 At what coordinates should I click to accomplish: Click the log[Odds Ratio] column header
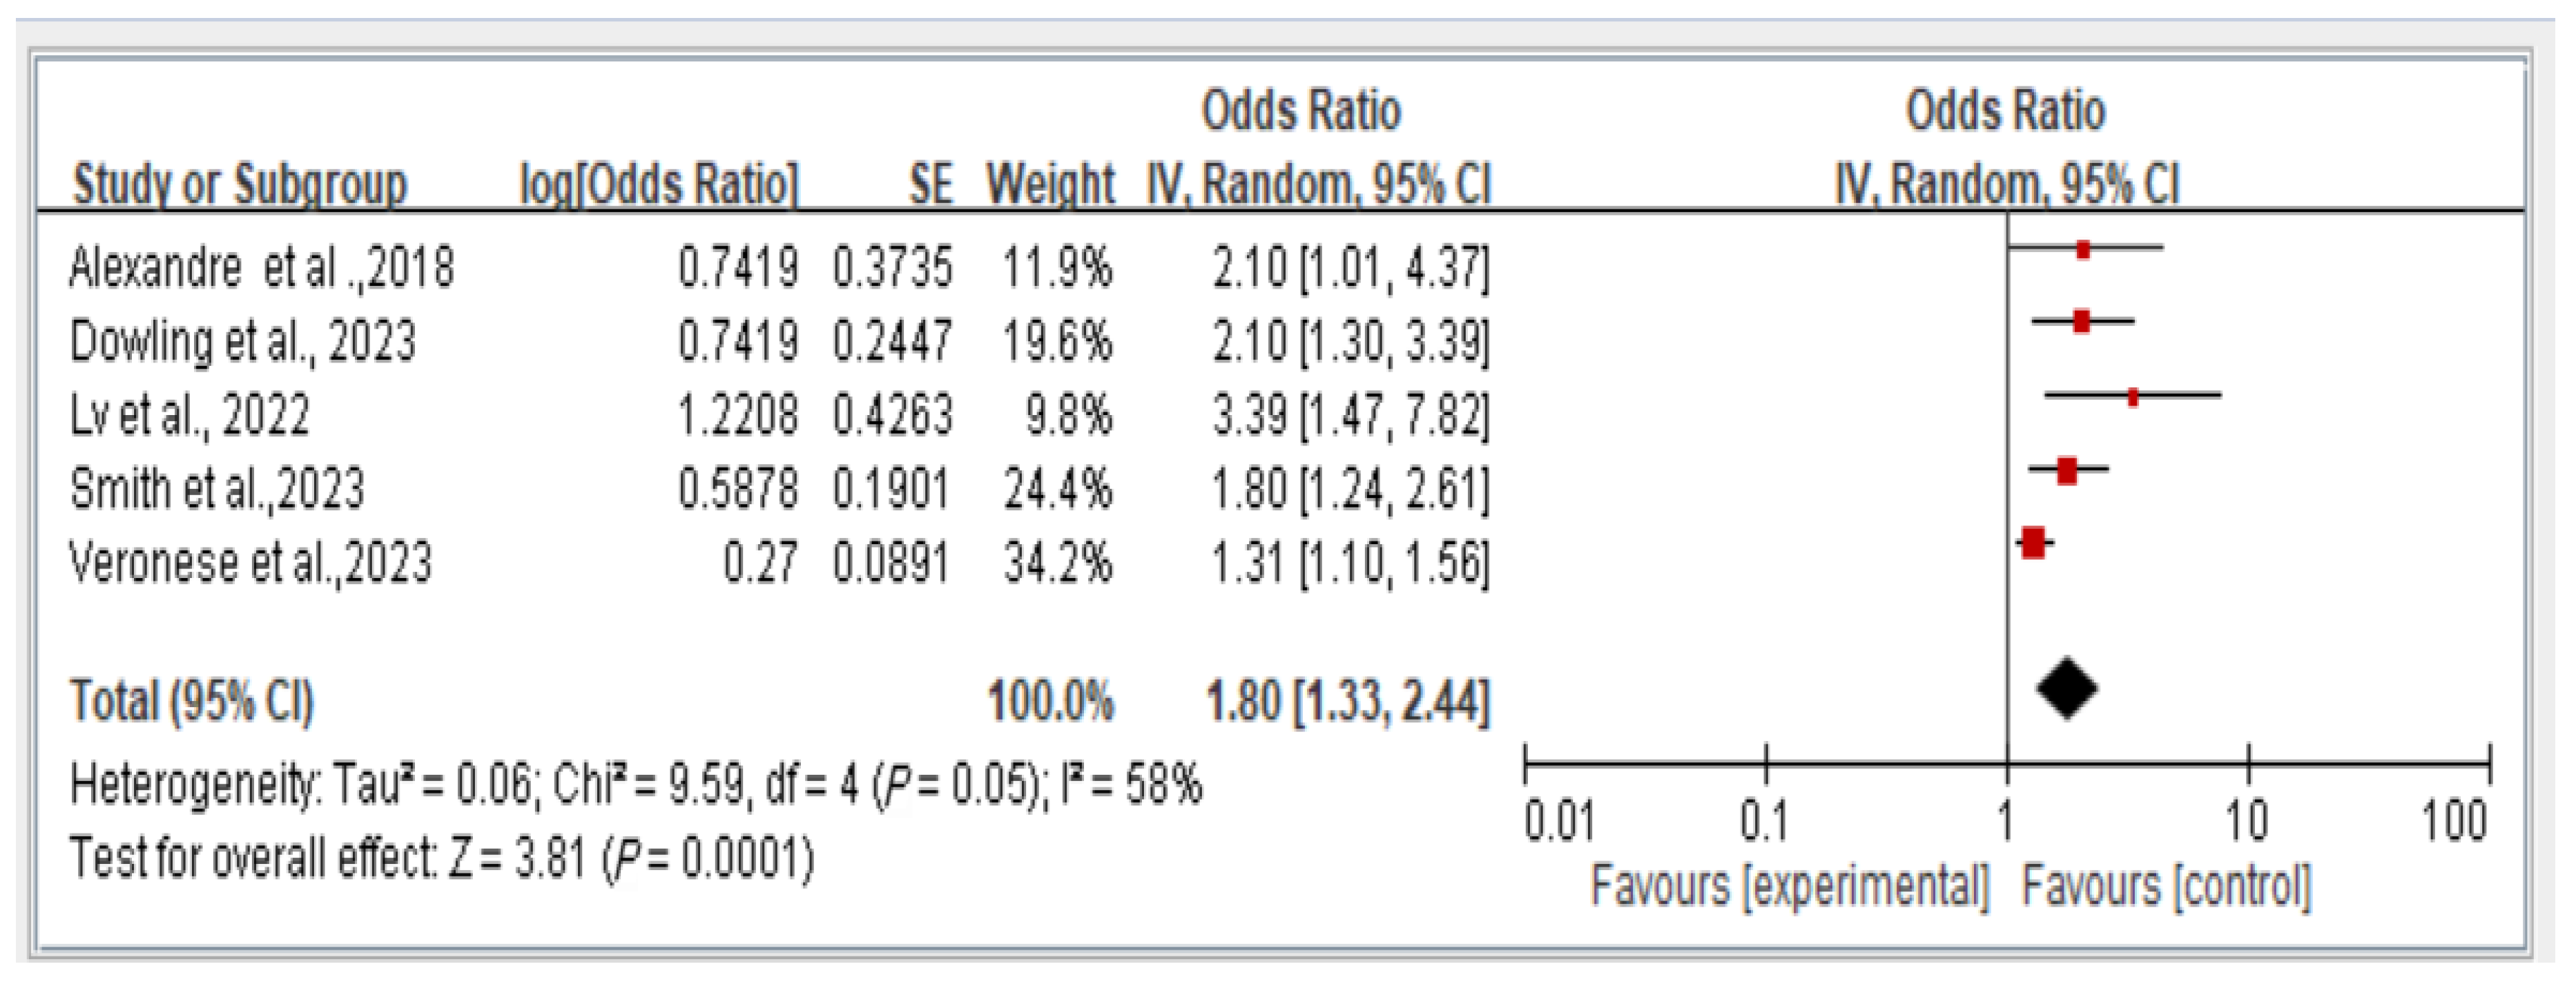pos(659,184)
